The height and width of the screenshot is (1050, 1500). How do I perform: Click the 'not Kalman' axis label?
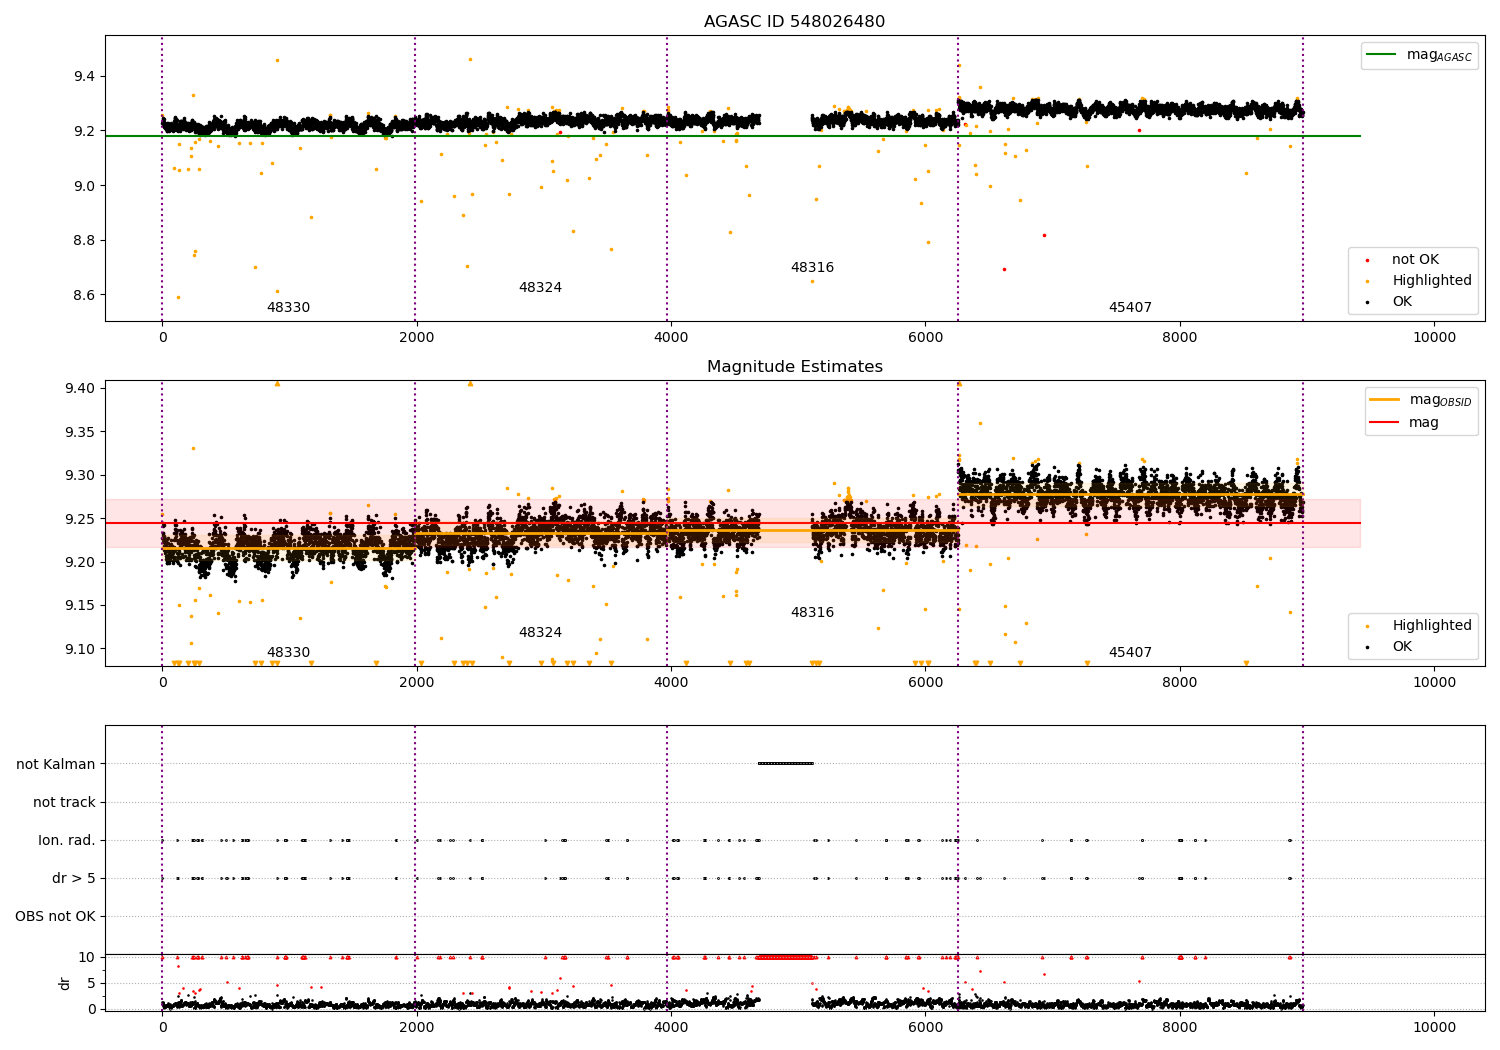[56, 765]
